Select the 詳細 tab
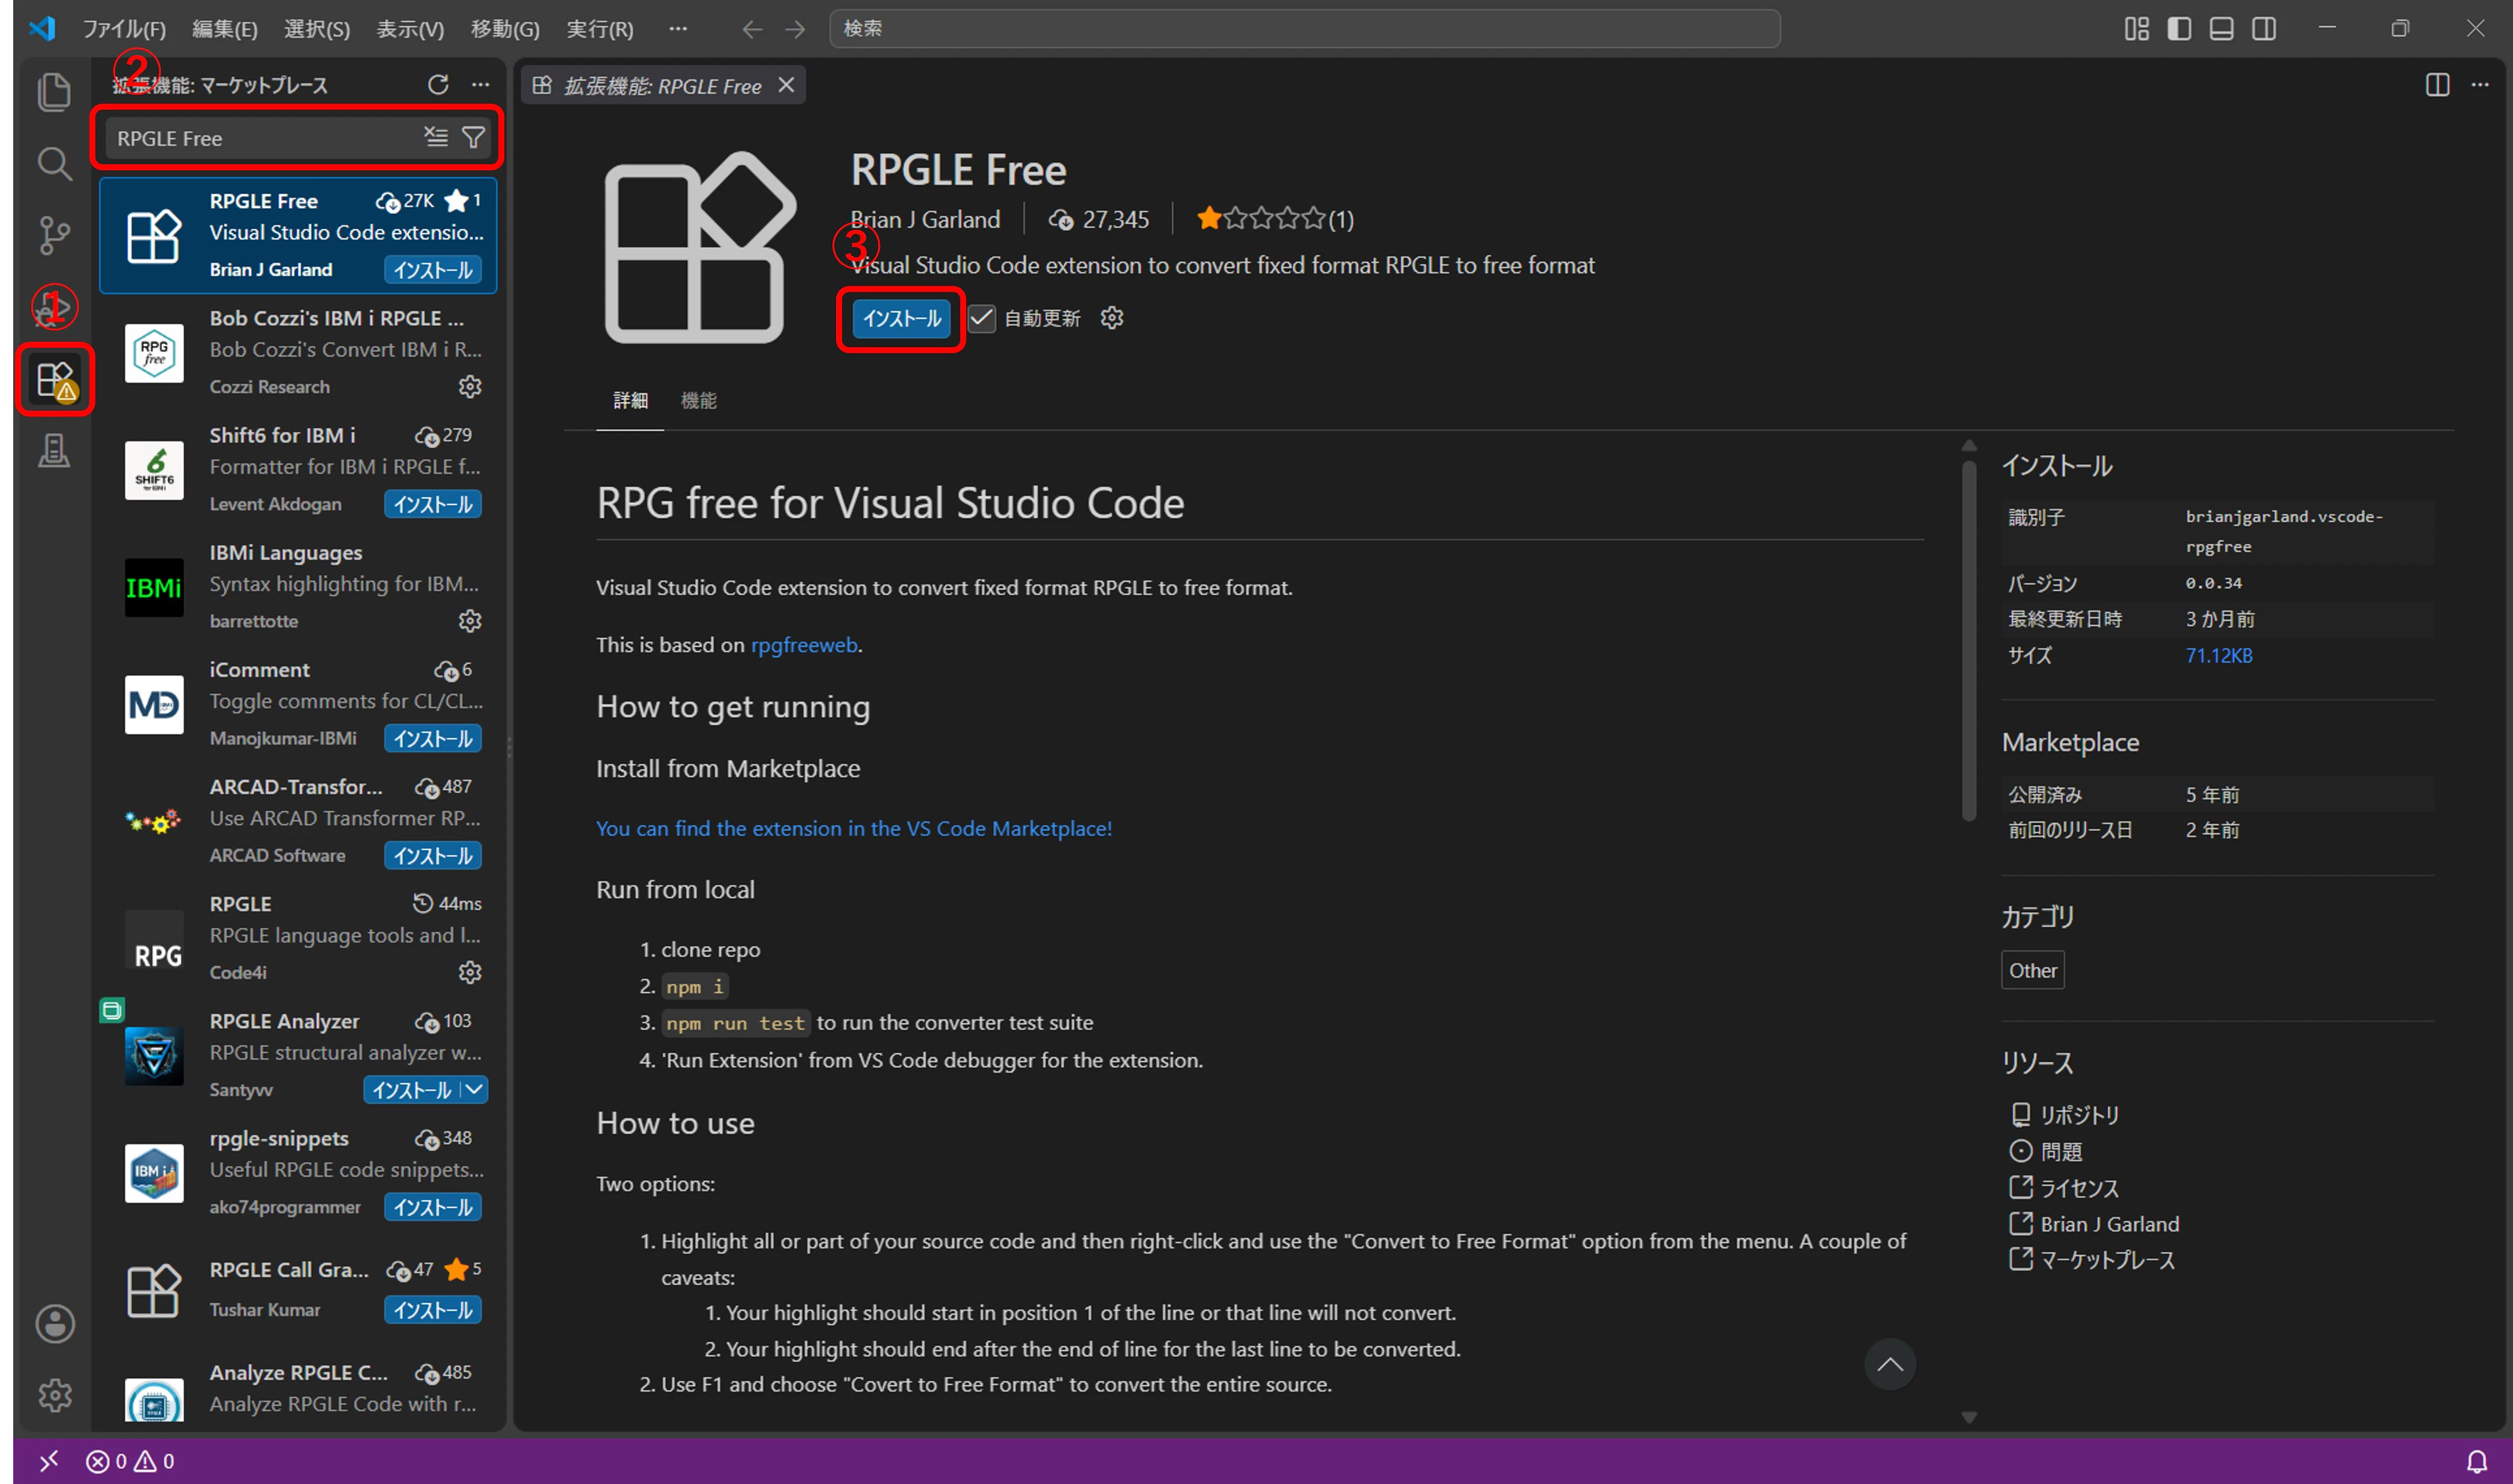The image size is (2513, 1484). click(x=630, y=401)
